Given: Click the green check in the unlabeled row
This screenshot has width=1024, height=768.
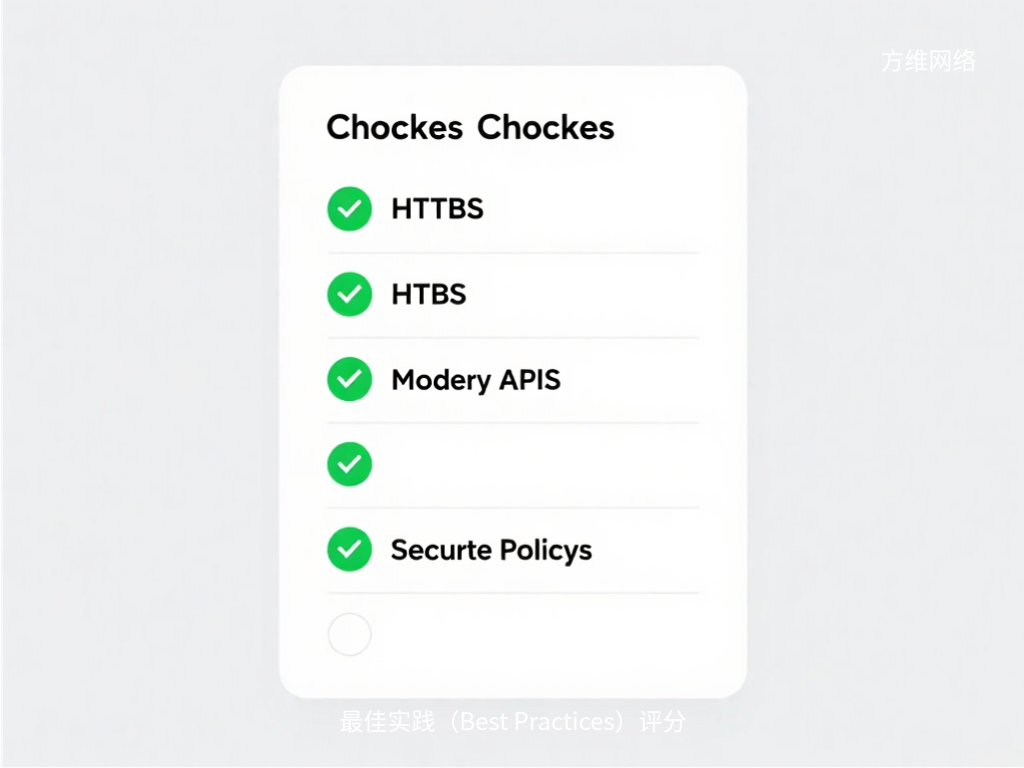Looking at the screenshot, I should (x=349, y=464).
